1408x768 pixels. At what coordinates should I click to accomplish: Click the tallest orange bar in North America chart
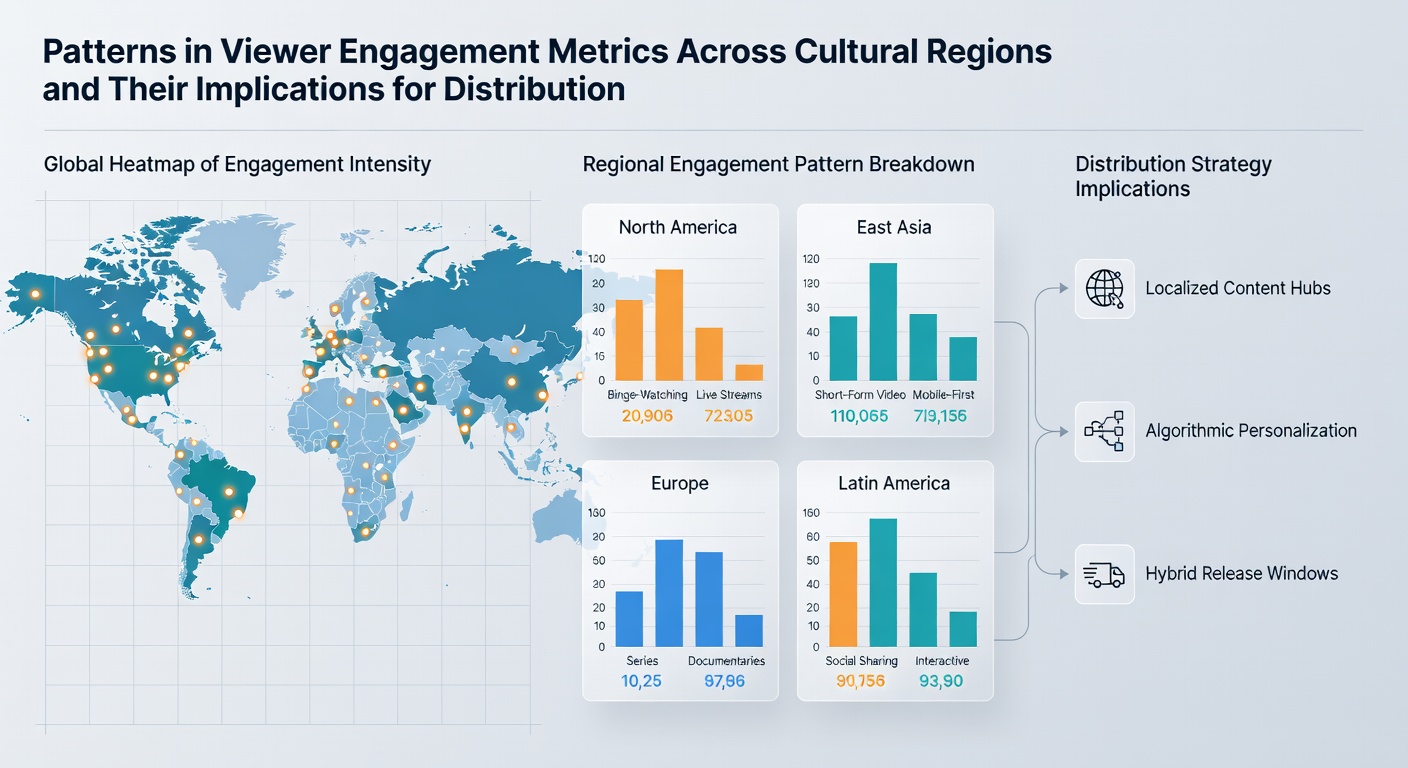[669, 325]
